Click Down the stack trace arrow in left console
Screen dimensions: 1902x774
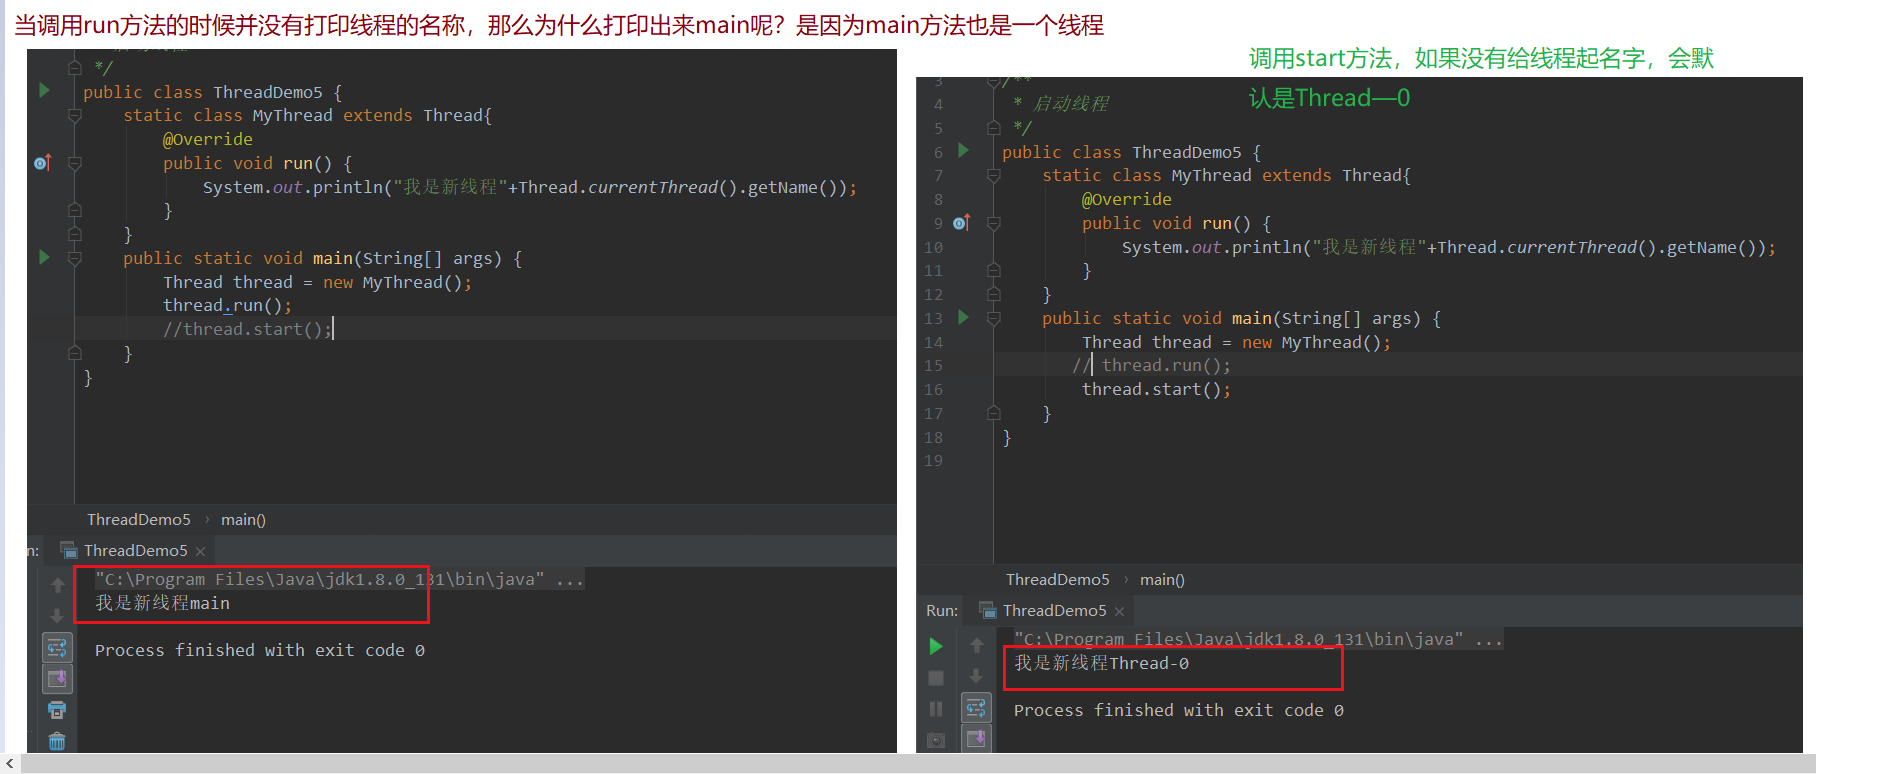57,615
